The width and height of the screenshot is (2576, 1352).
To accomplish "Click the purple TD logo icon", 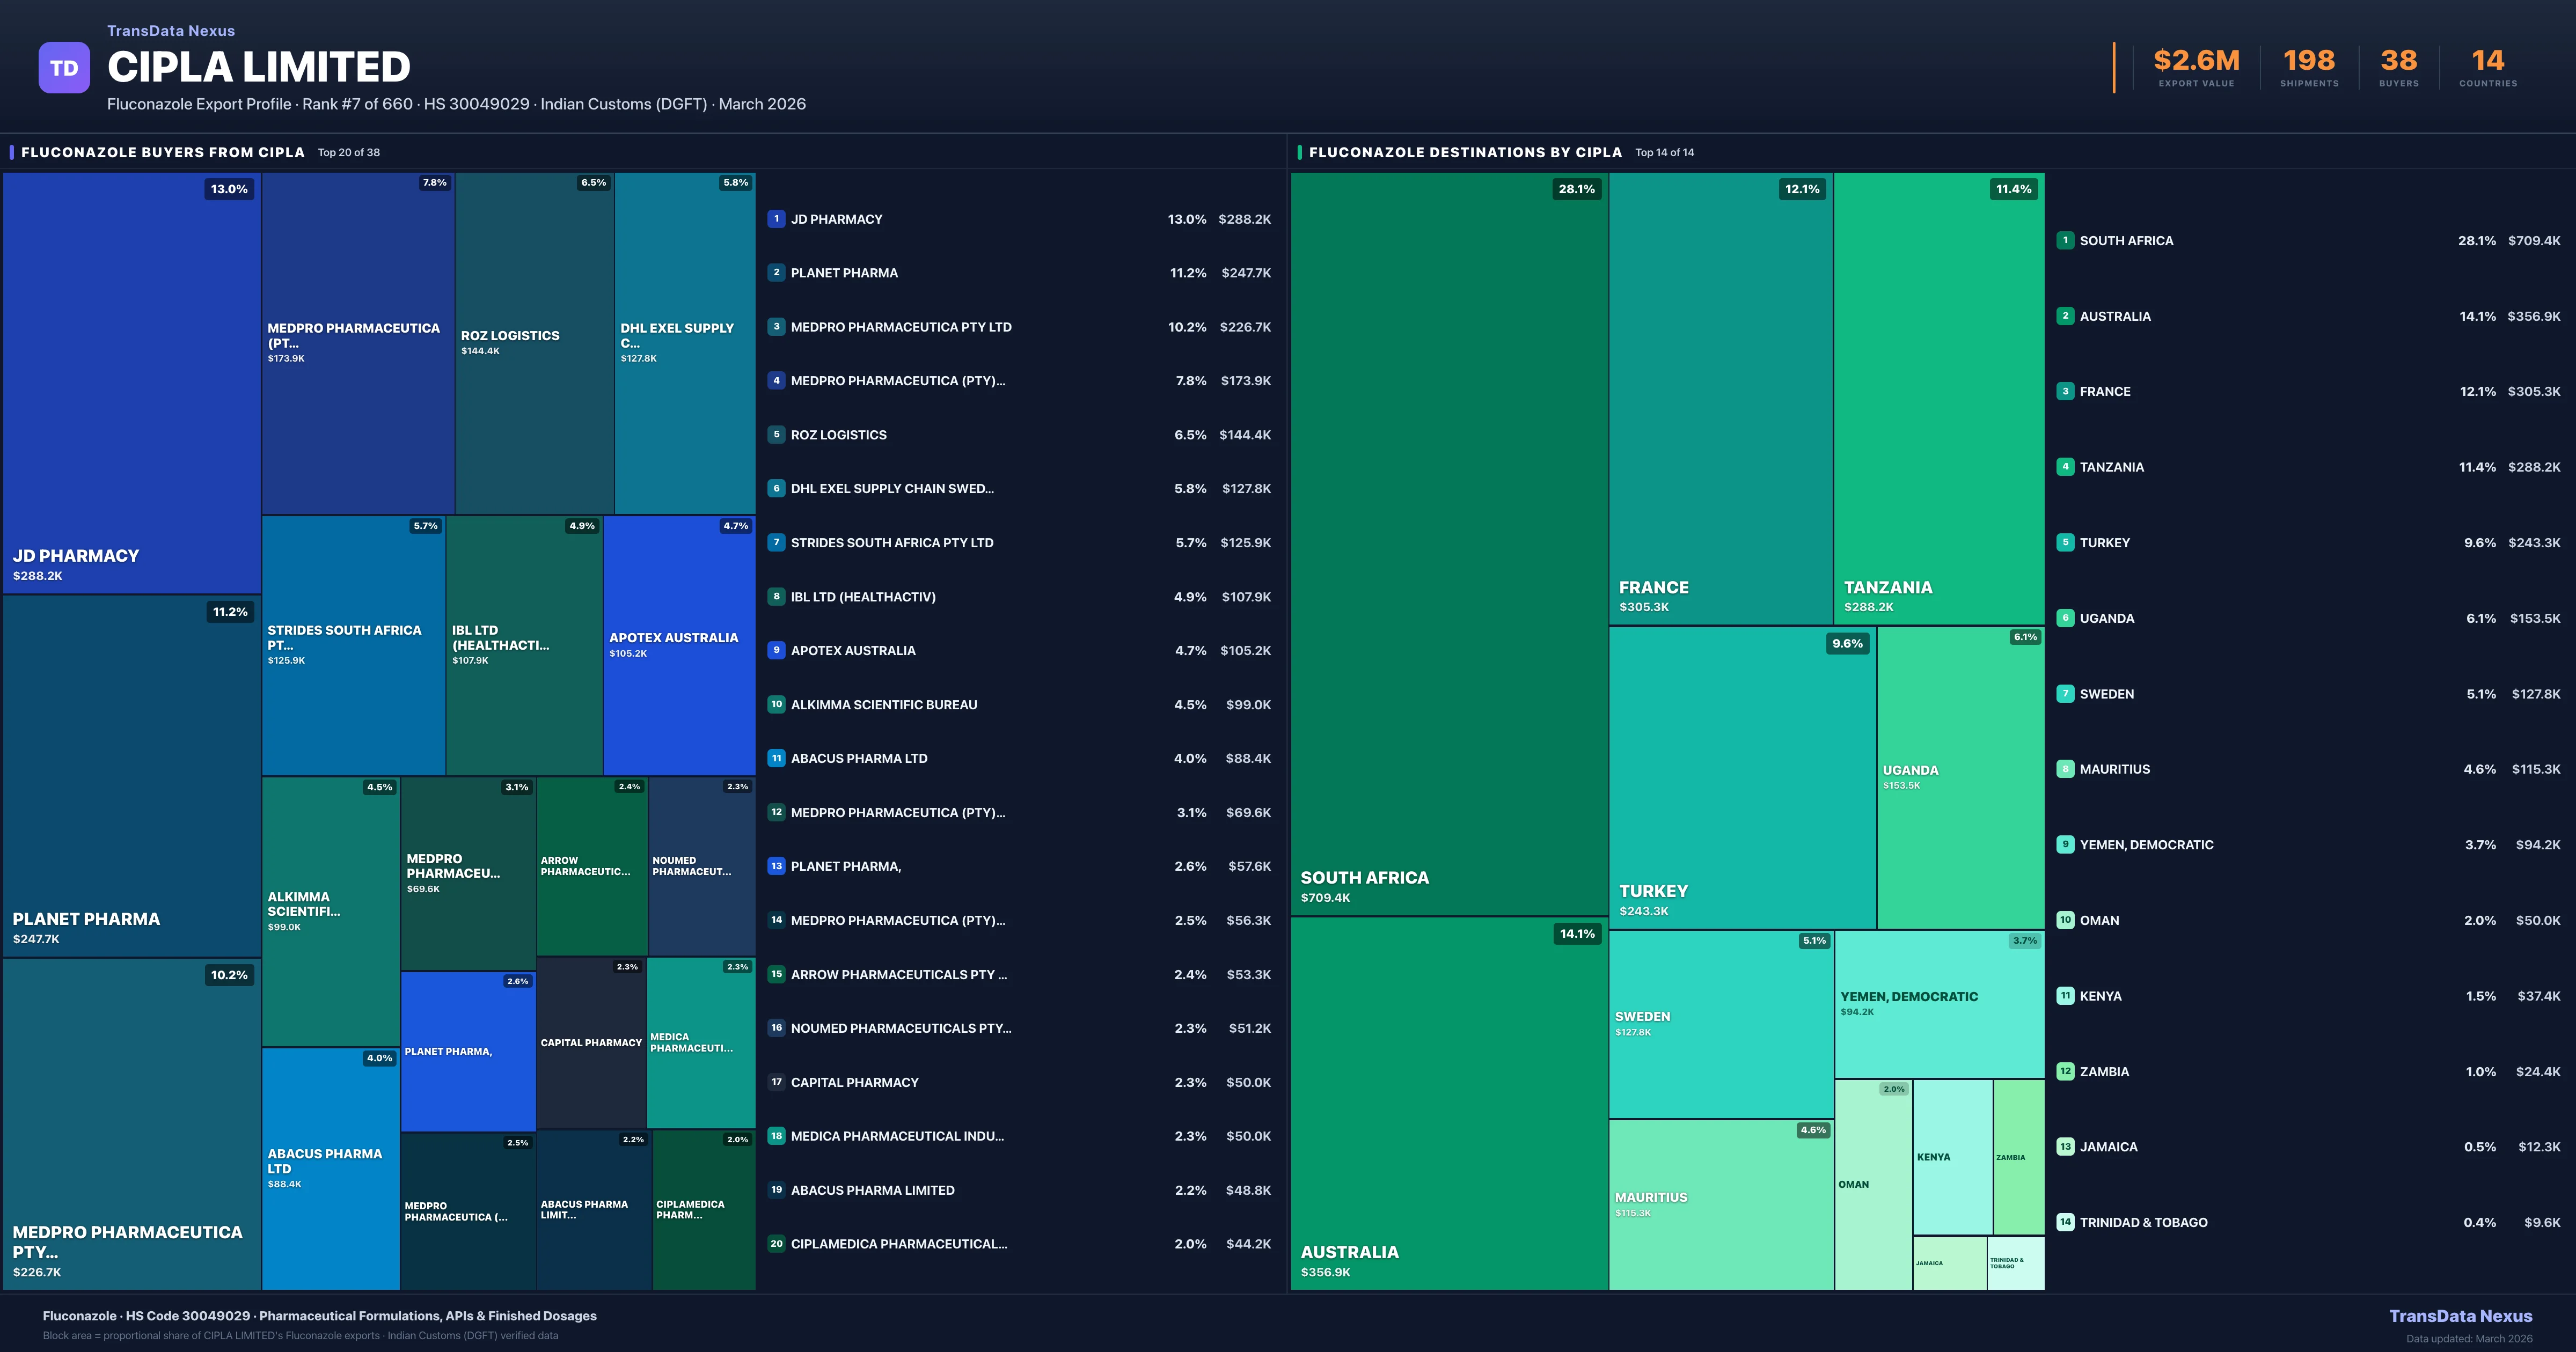I will [64, 68].
